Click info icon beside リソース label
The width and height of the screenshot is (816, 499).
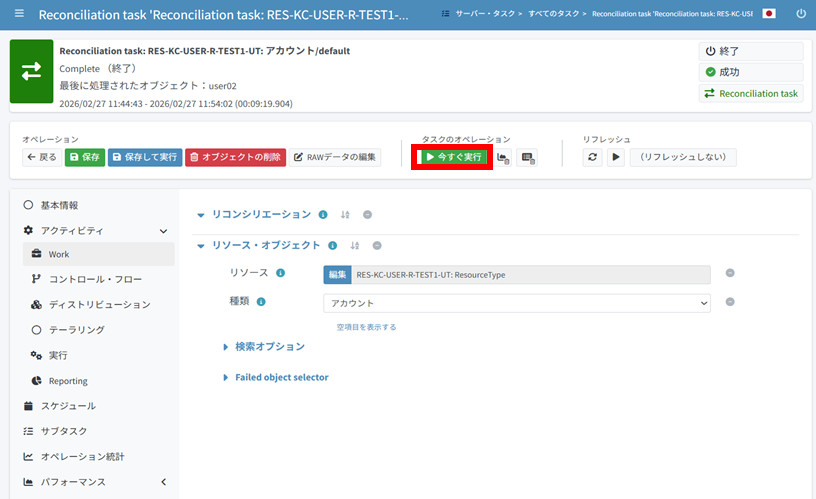[x=280, y=273]
